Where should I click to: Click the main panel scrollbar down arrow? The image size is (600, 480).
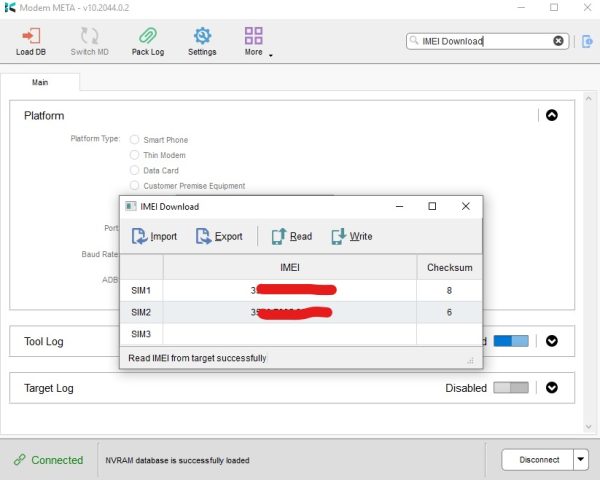pos(589,427)
